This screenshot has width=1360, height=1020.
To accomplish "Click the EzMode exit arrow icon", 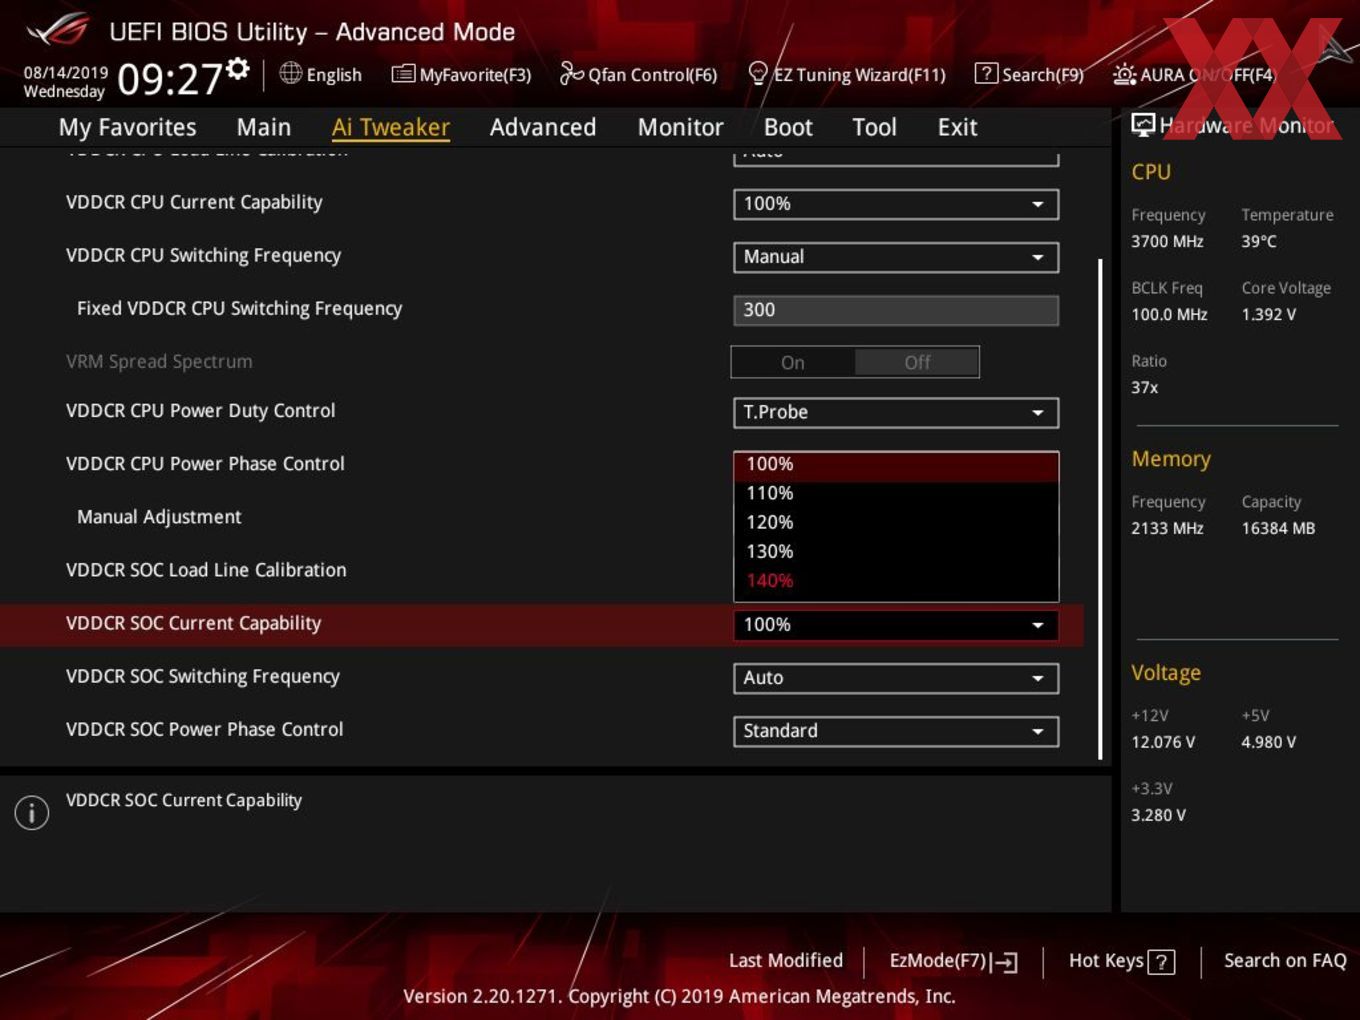I will pos(1005,962).
